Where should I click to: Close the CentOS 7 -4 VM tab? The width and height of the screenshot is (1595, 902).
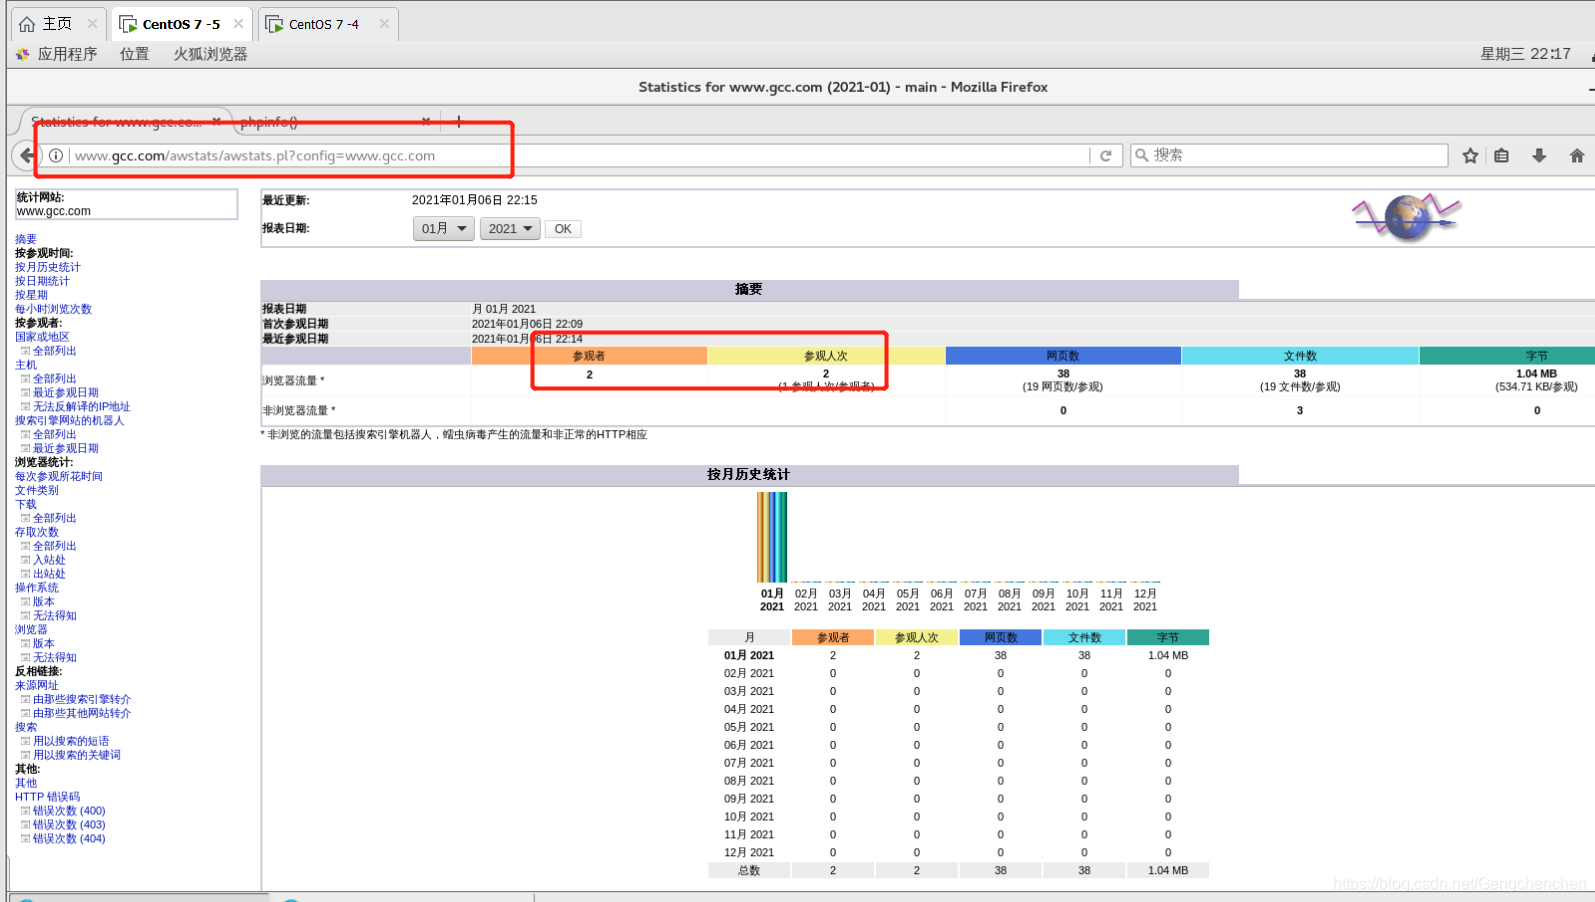coord(384,24)
